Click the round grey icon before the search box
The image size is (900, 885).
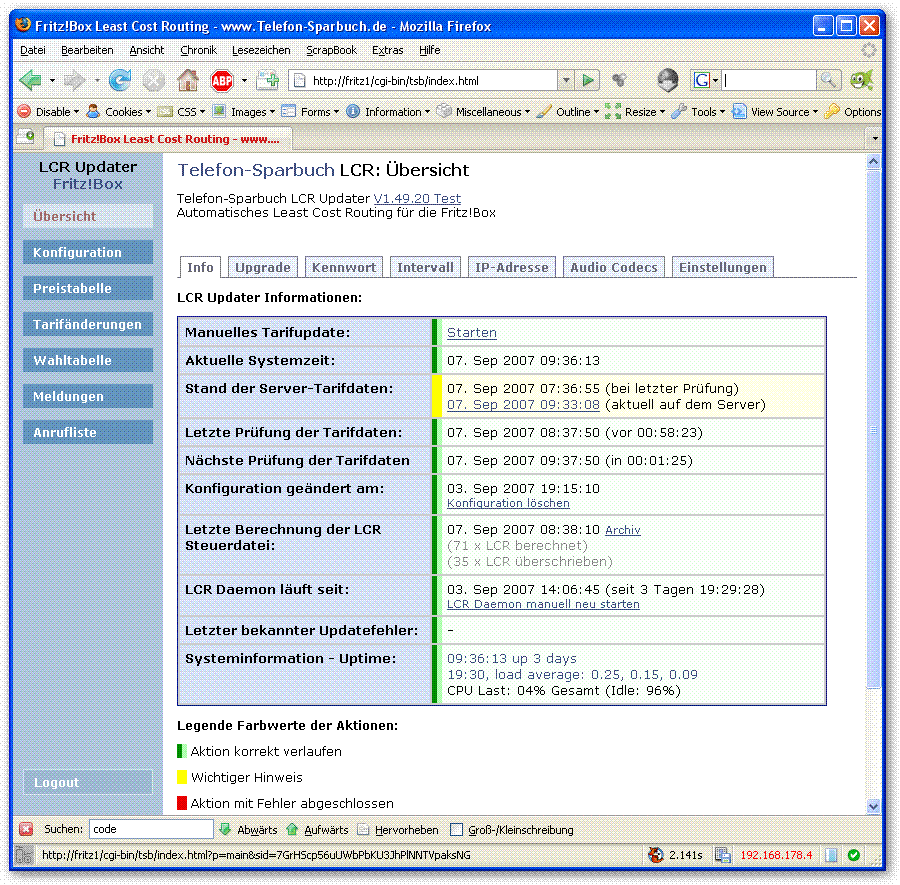tap(667, 80)
